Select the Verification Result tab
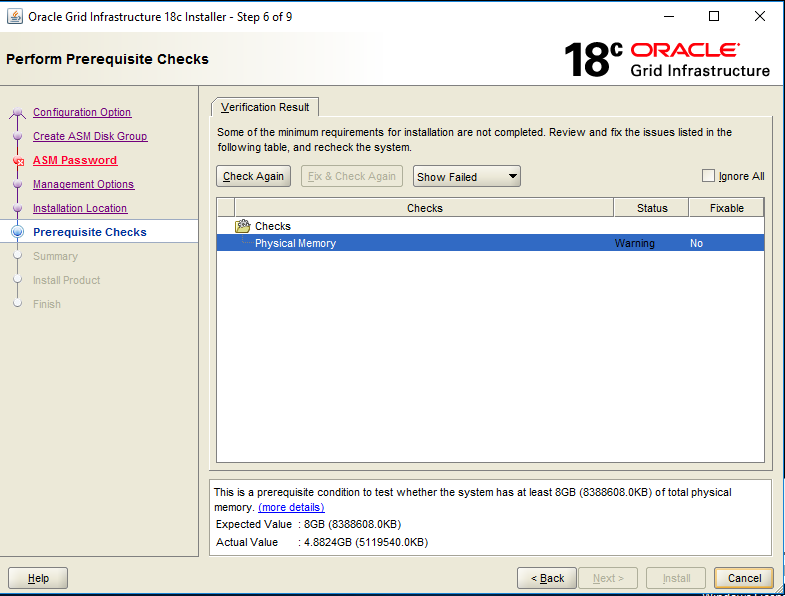The width and height of the screenshot is (785, 596). coord(265,107)
